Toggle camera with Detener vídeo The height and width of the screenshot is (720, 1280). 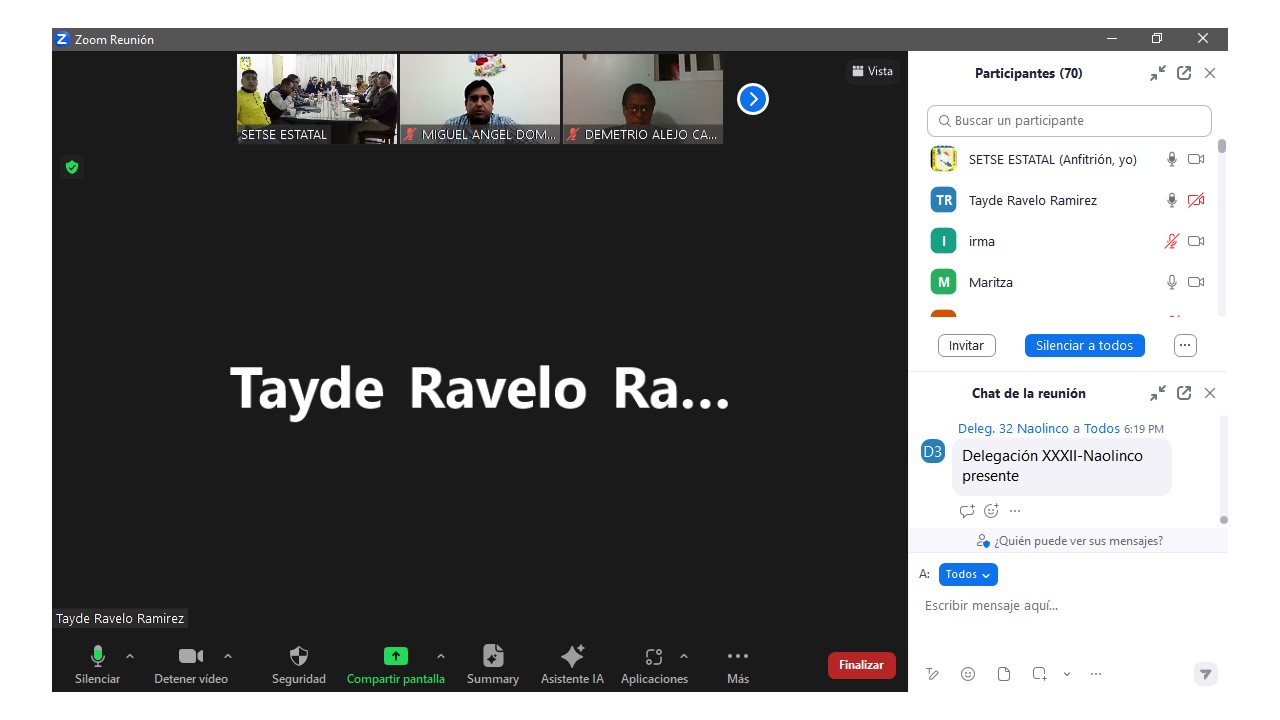click(x=190, y=657)
